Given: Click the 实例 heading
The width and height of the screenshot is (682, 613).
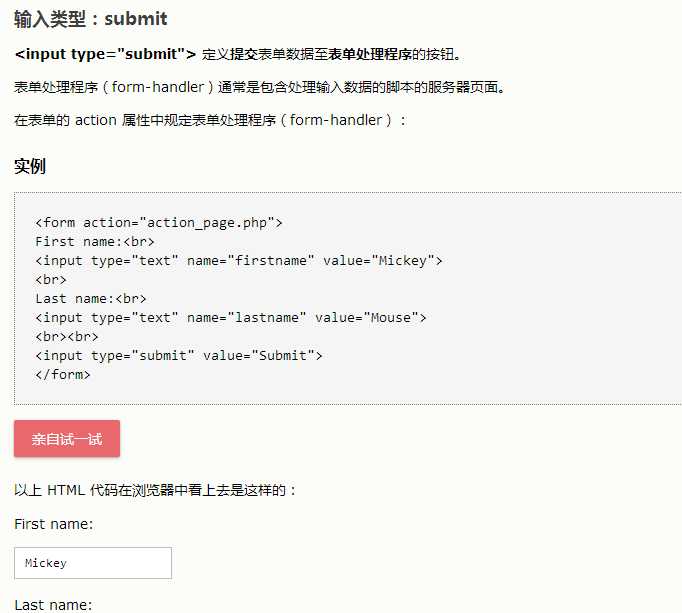Looking at the screenshot, I should pyautogui.click(x=30, y=166).
